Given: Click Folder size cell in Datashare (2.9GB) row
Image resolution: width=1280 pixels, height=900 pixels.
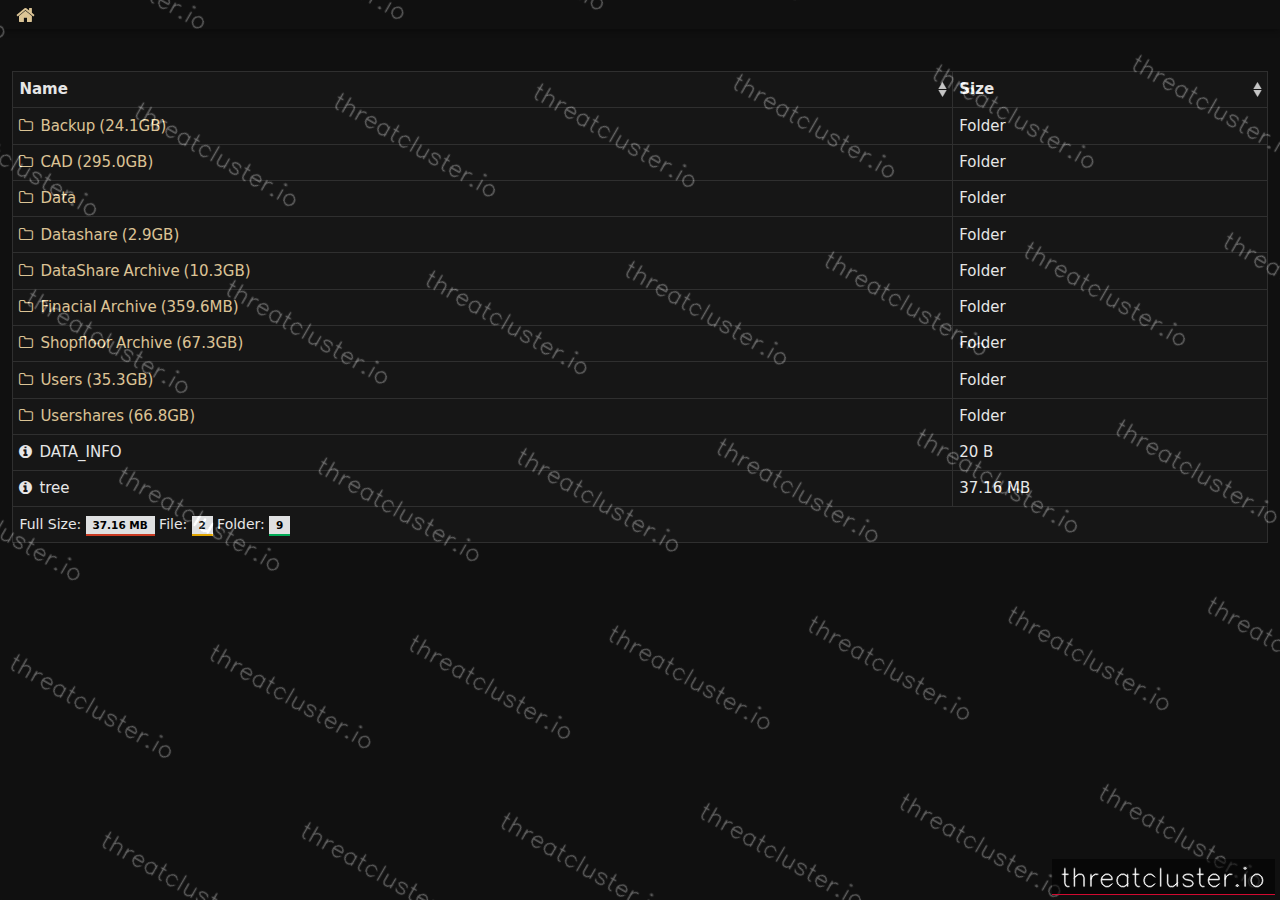Looking at the screenshot, I should [1109, 235].
